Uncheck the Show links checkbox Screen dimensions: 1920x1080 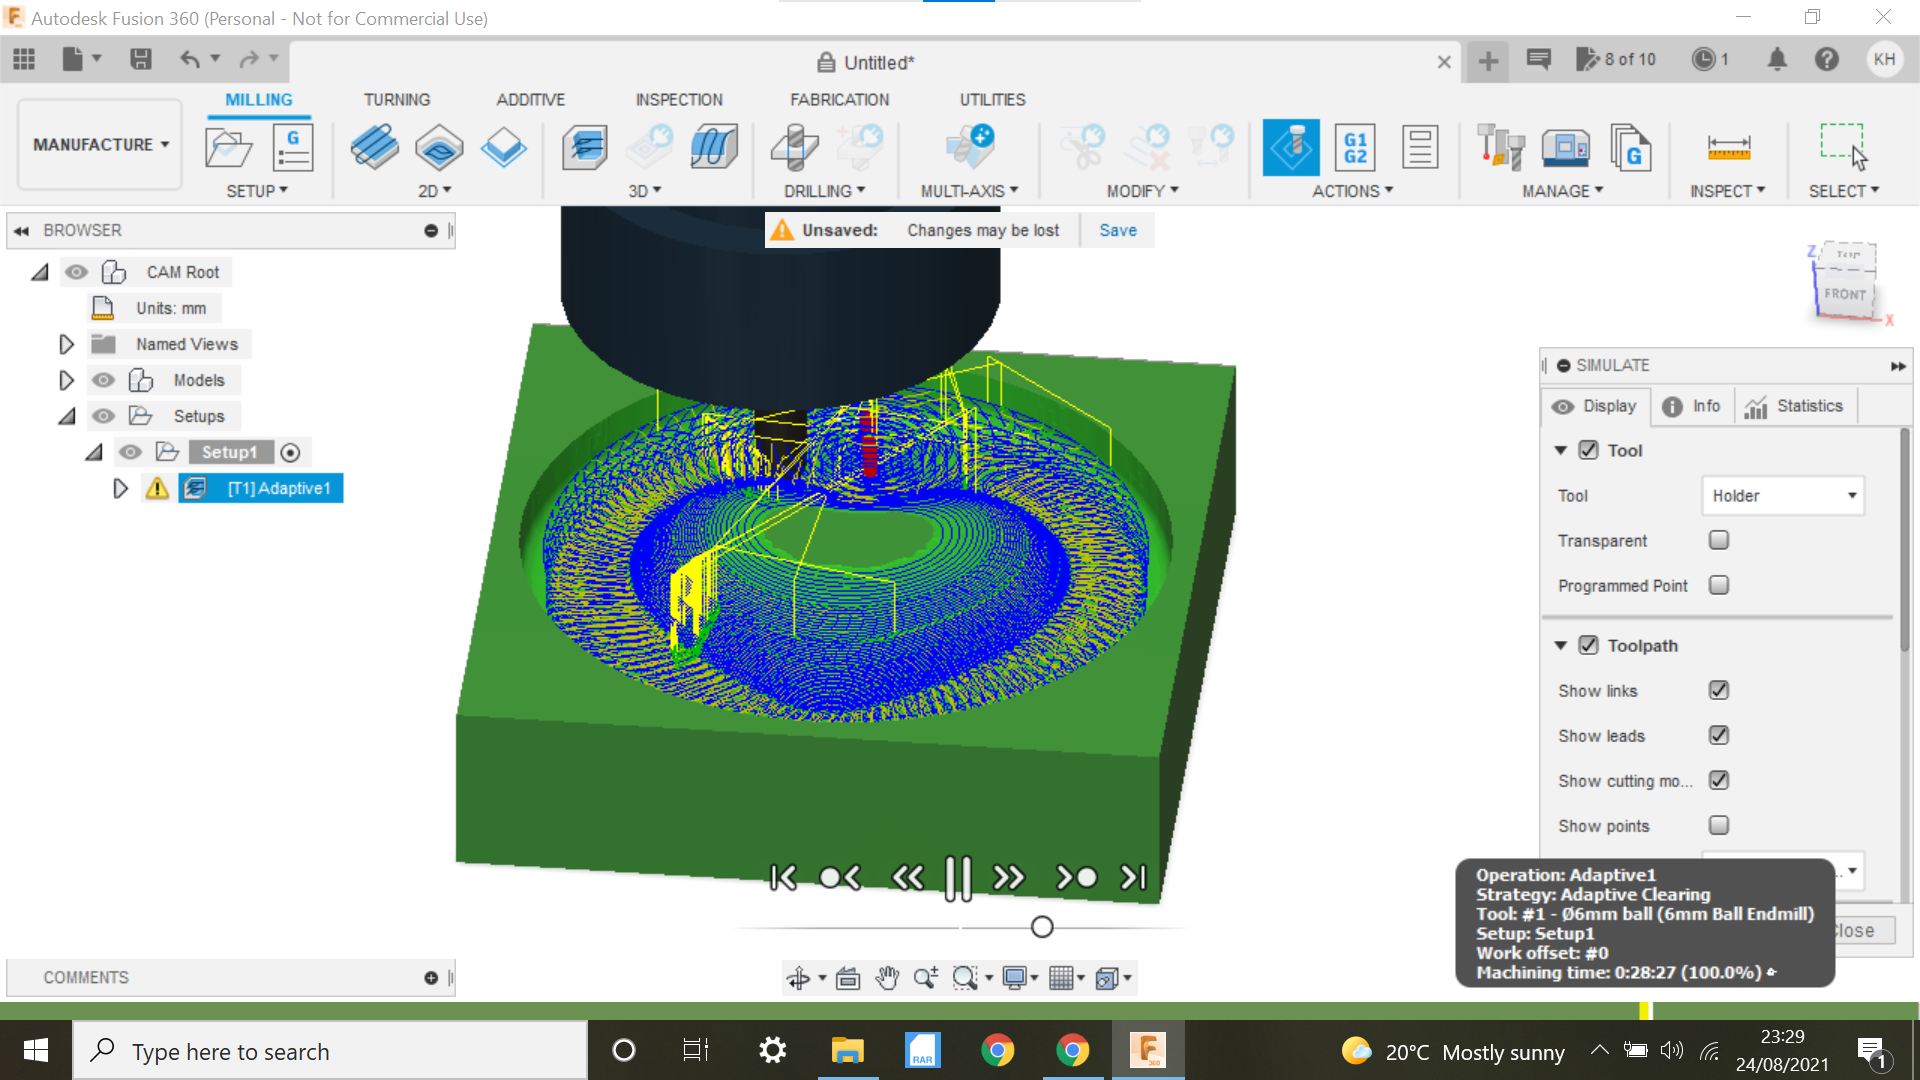(x=1719, y=690)
